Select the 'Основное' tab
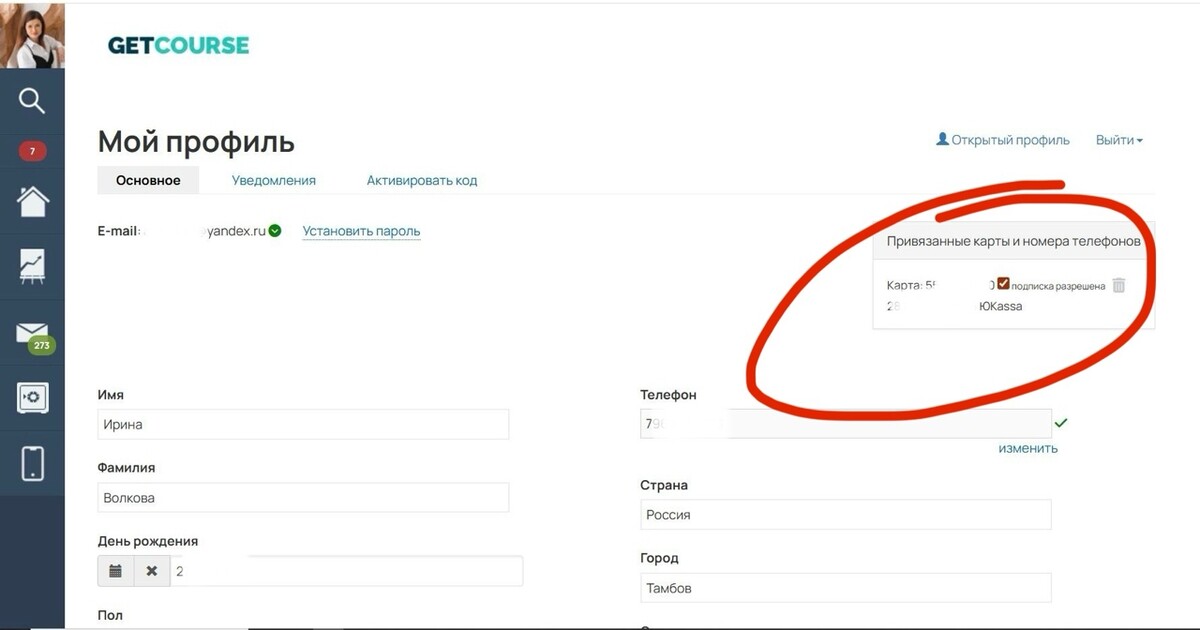Viewport: 1200px width, 630px height. click(x=148, y=180)
